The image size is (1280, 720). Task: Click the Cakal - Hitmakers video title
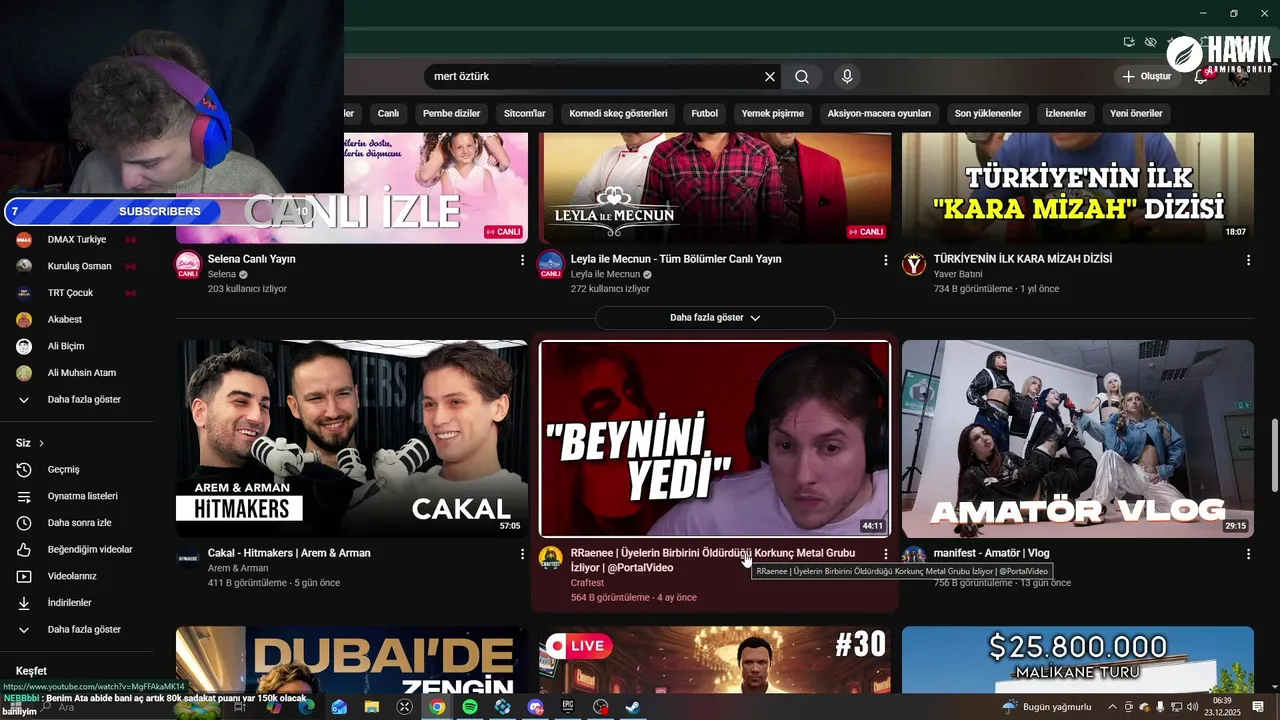click(289, 553)
